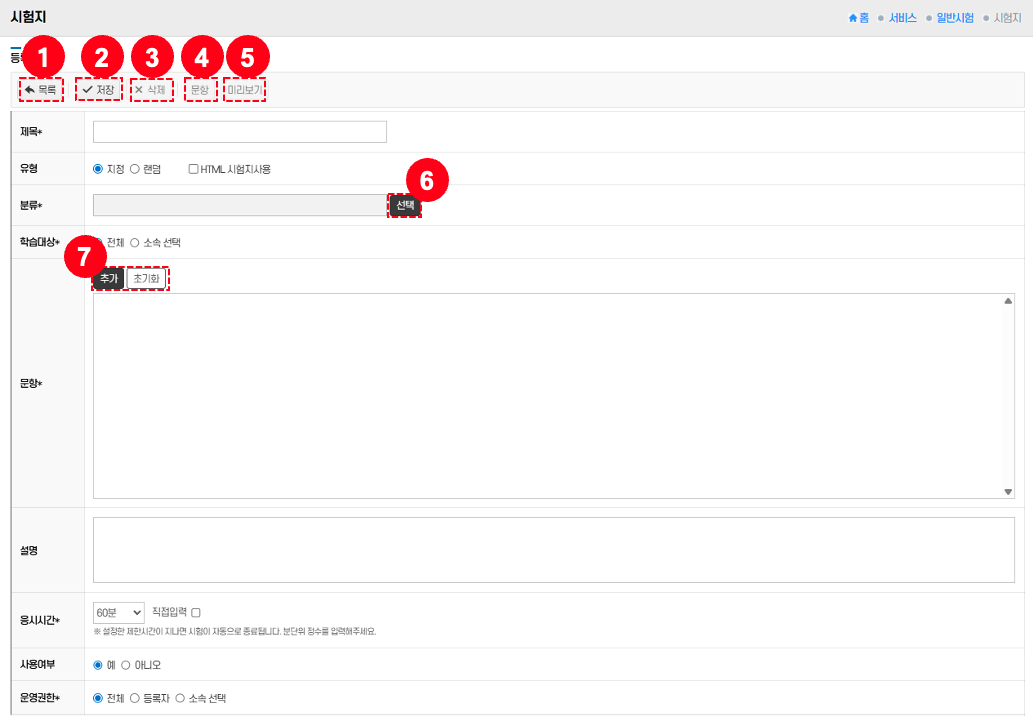The height and width of the screenshot is (716, 1033).
Task: Select 아니오 for 사용여부
Action: click(x=126, y=665)
